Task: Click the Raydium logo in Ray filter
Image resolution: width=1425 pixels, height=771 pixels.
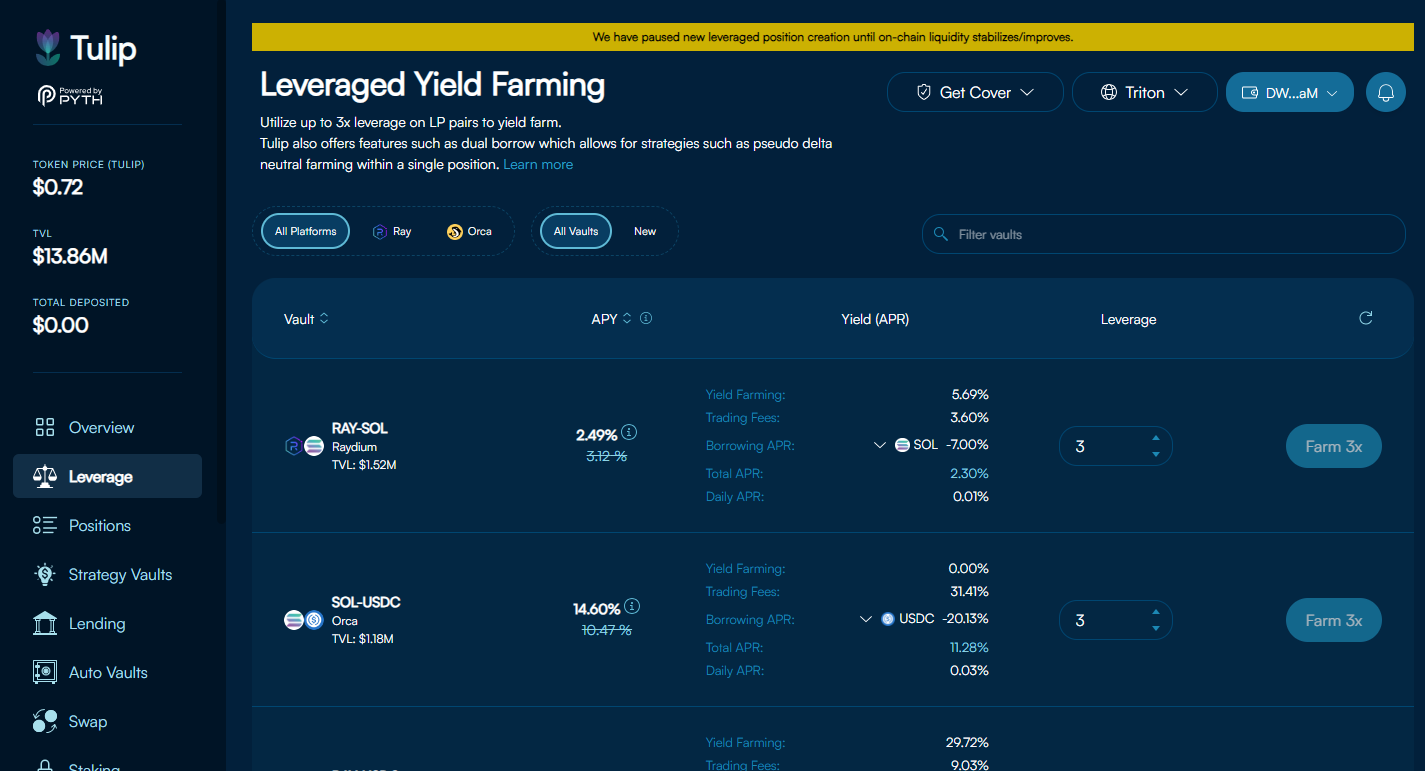Action: click(x=380, y=231)
